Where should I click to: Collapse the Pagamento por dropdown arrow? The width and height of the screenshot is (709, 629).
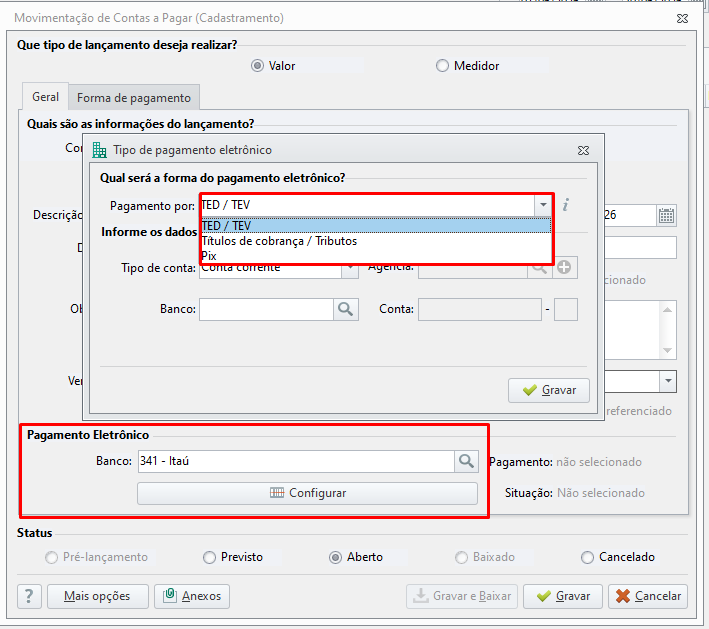click(x=543, y=205)
